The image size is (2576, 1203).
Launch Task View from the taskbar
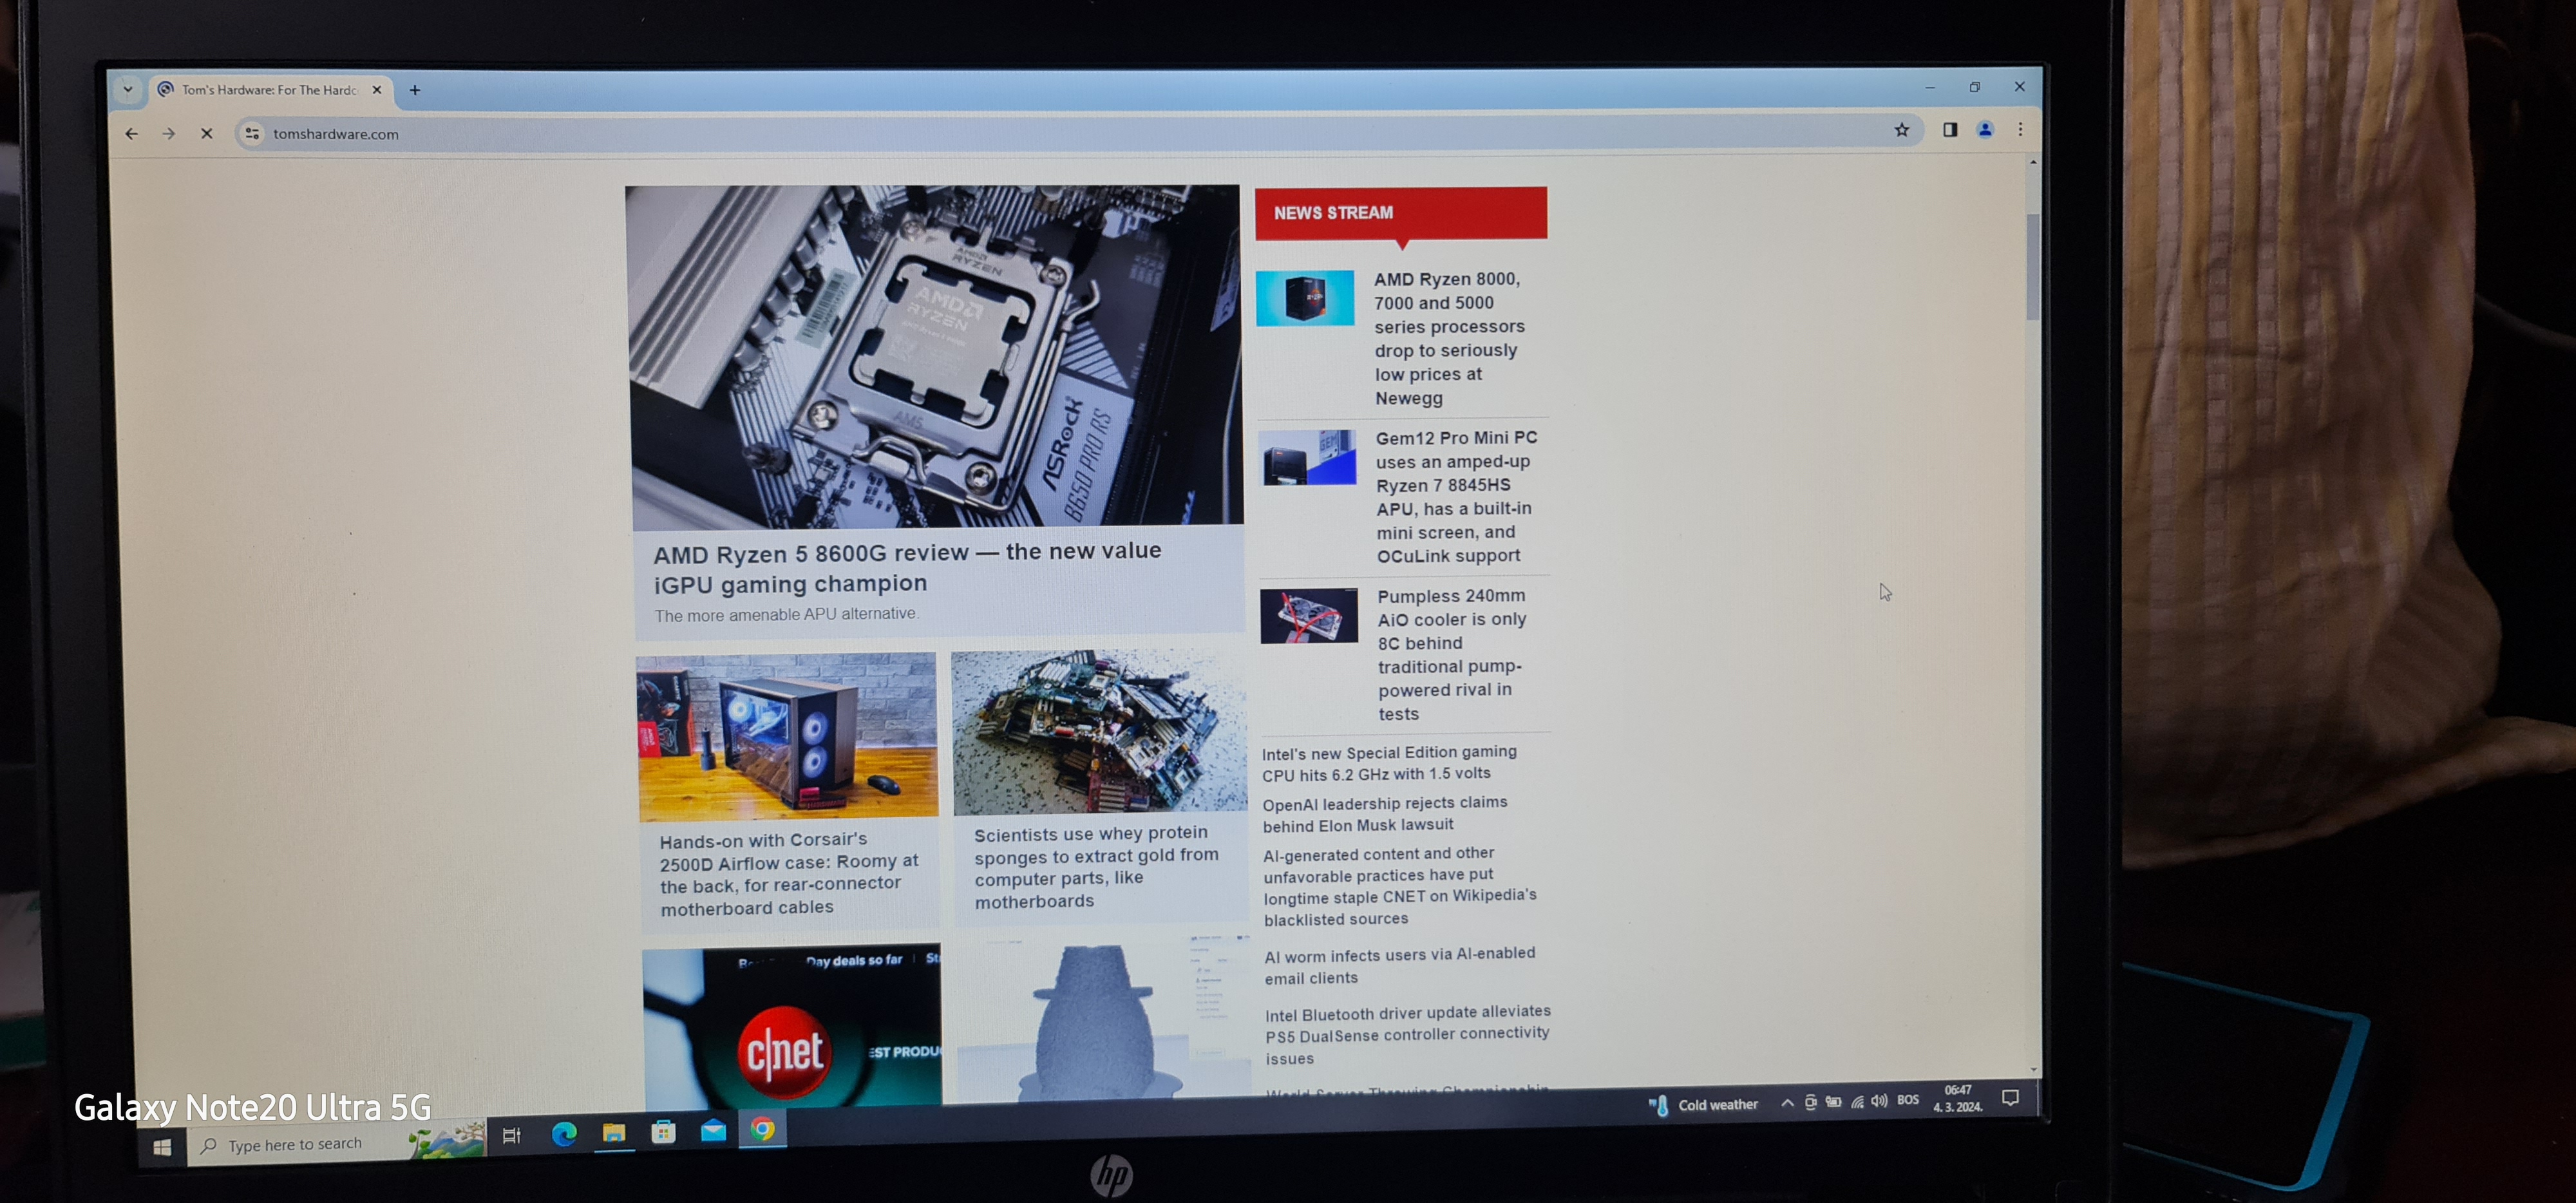coord(511,1136)
